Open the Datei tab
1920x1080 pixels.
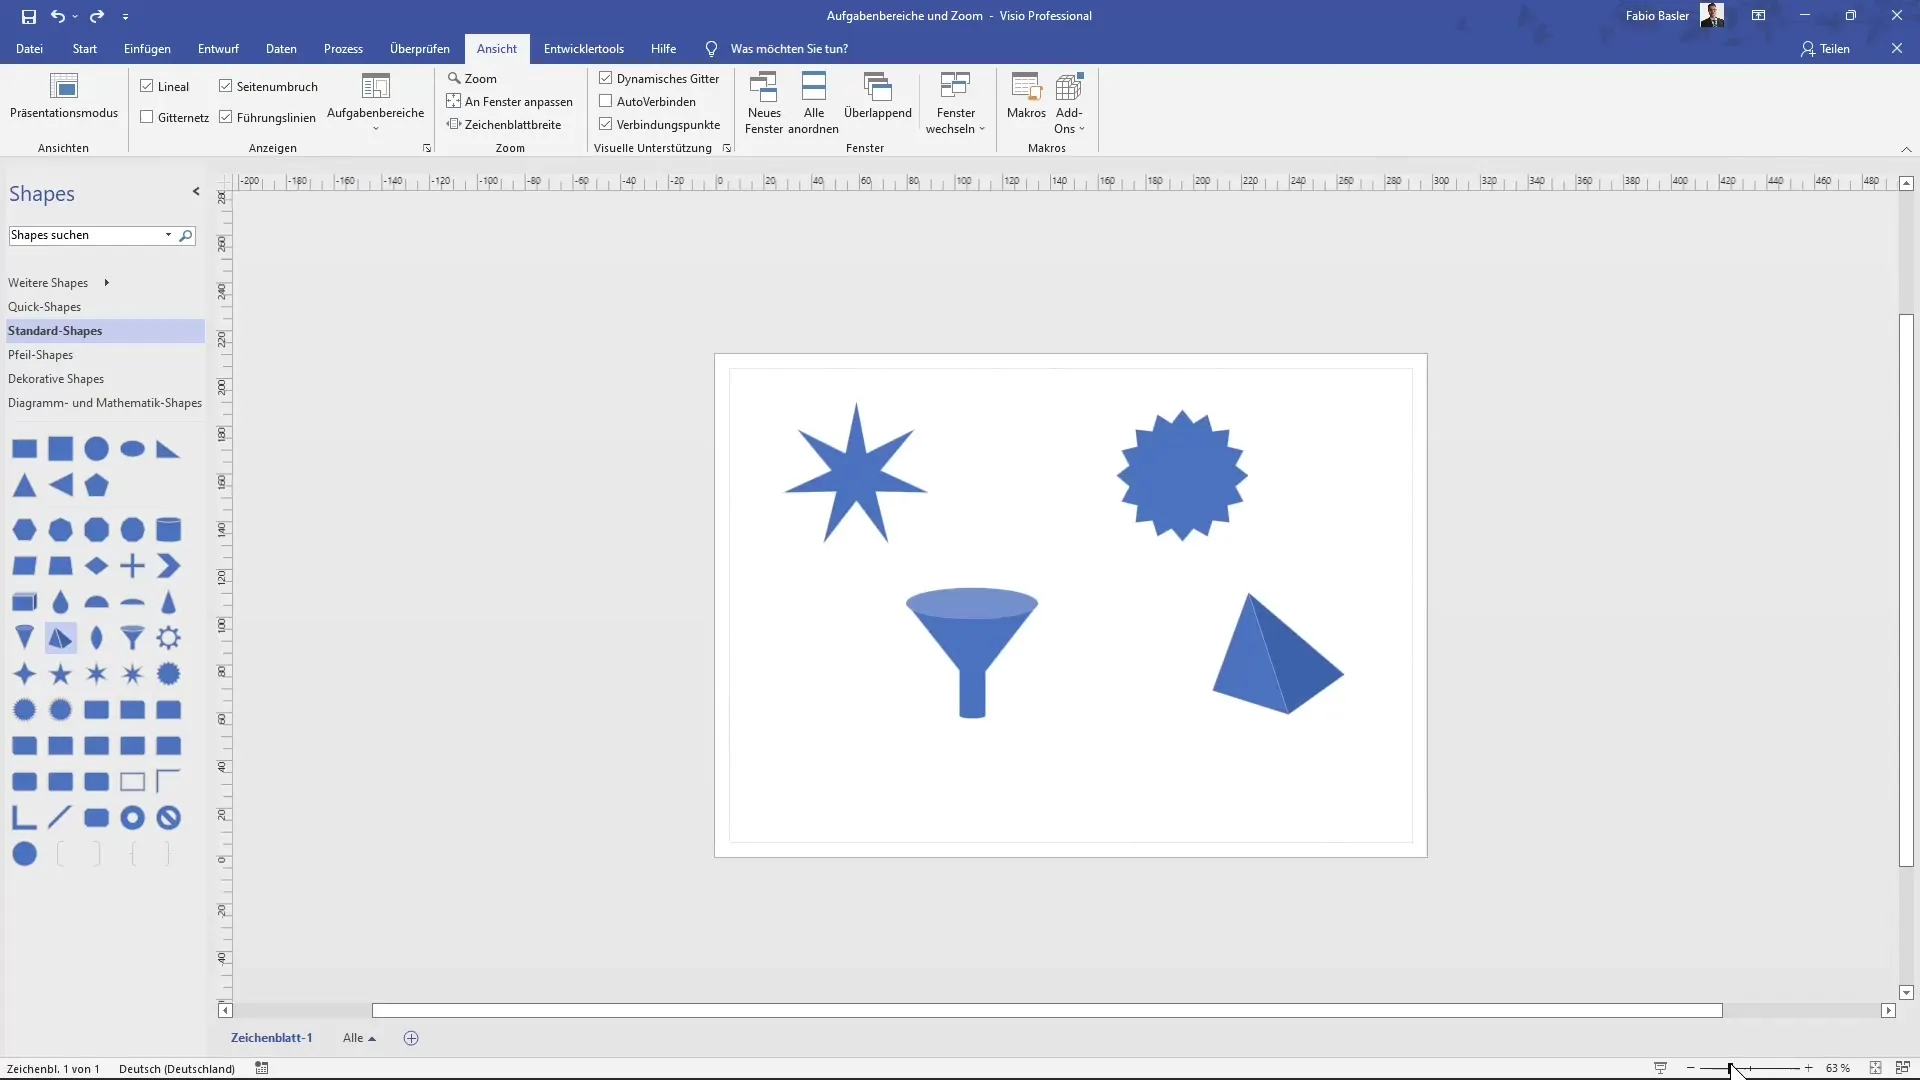pyautogui.click(x=29, y=48)
